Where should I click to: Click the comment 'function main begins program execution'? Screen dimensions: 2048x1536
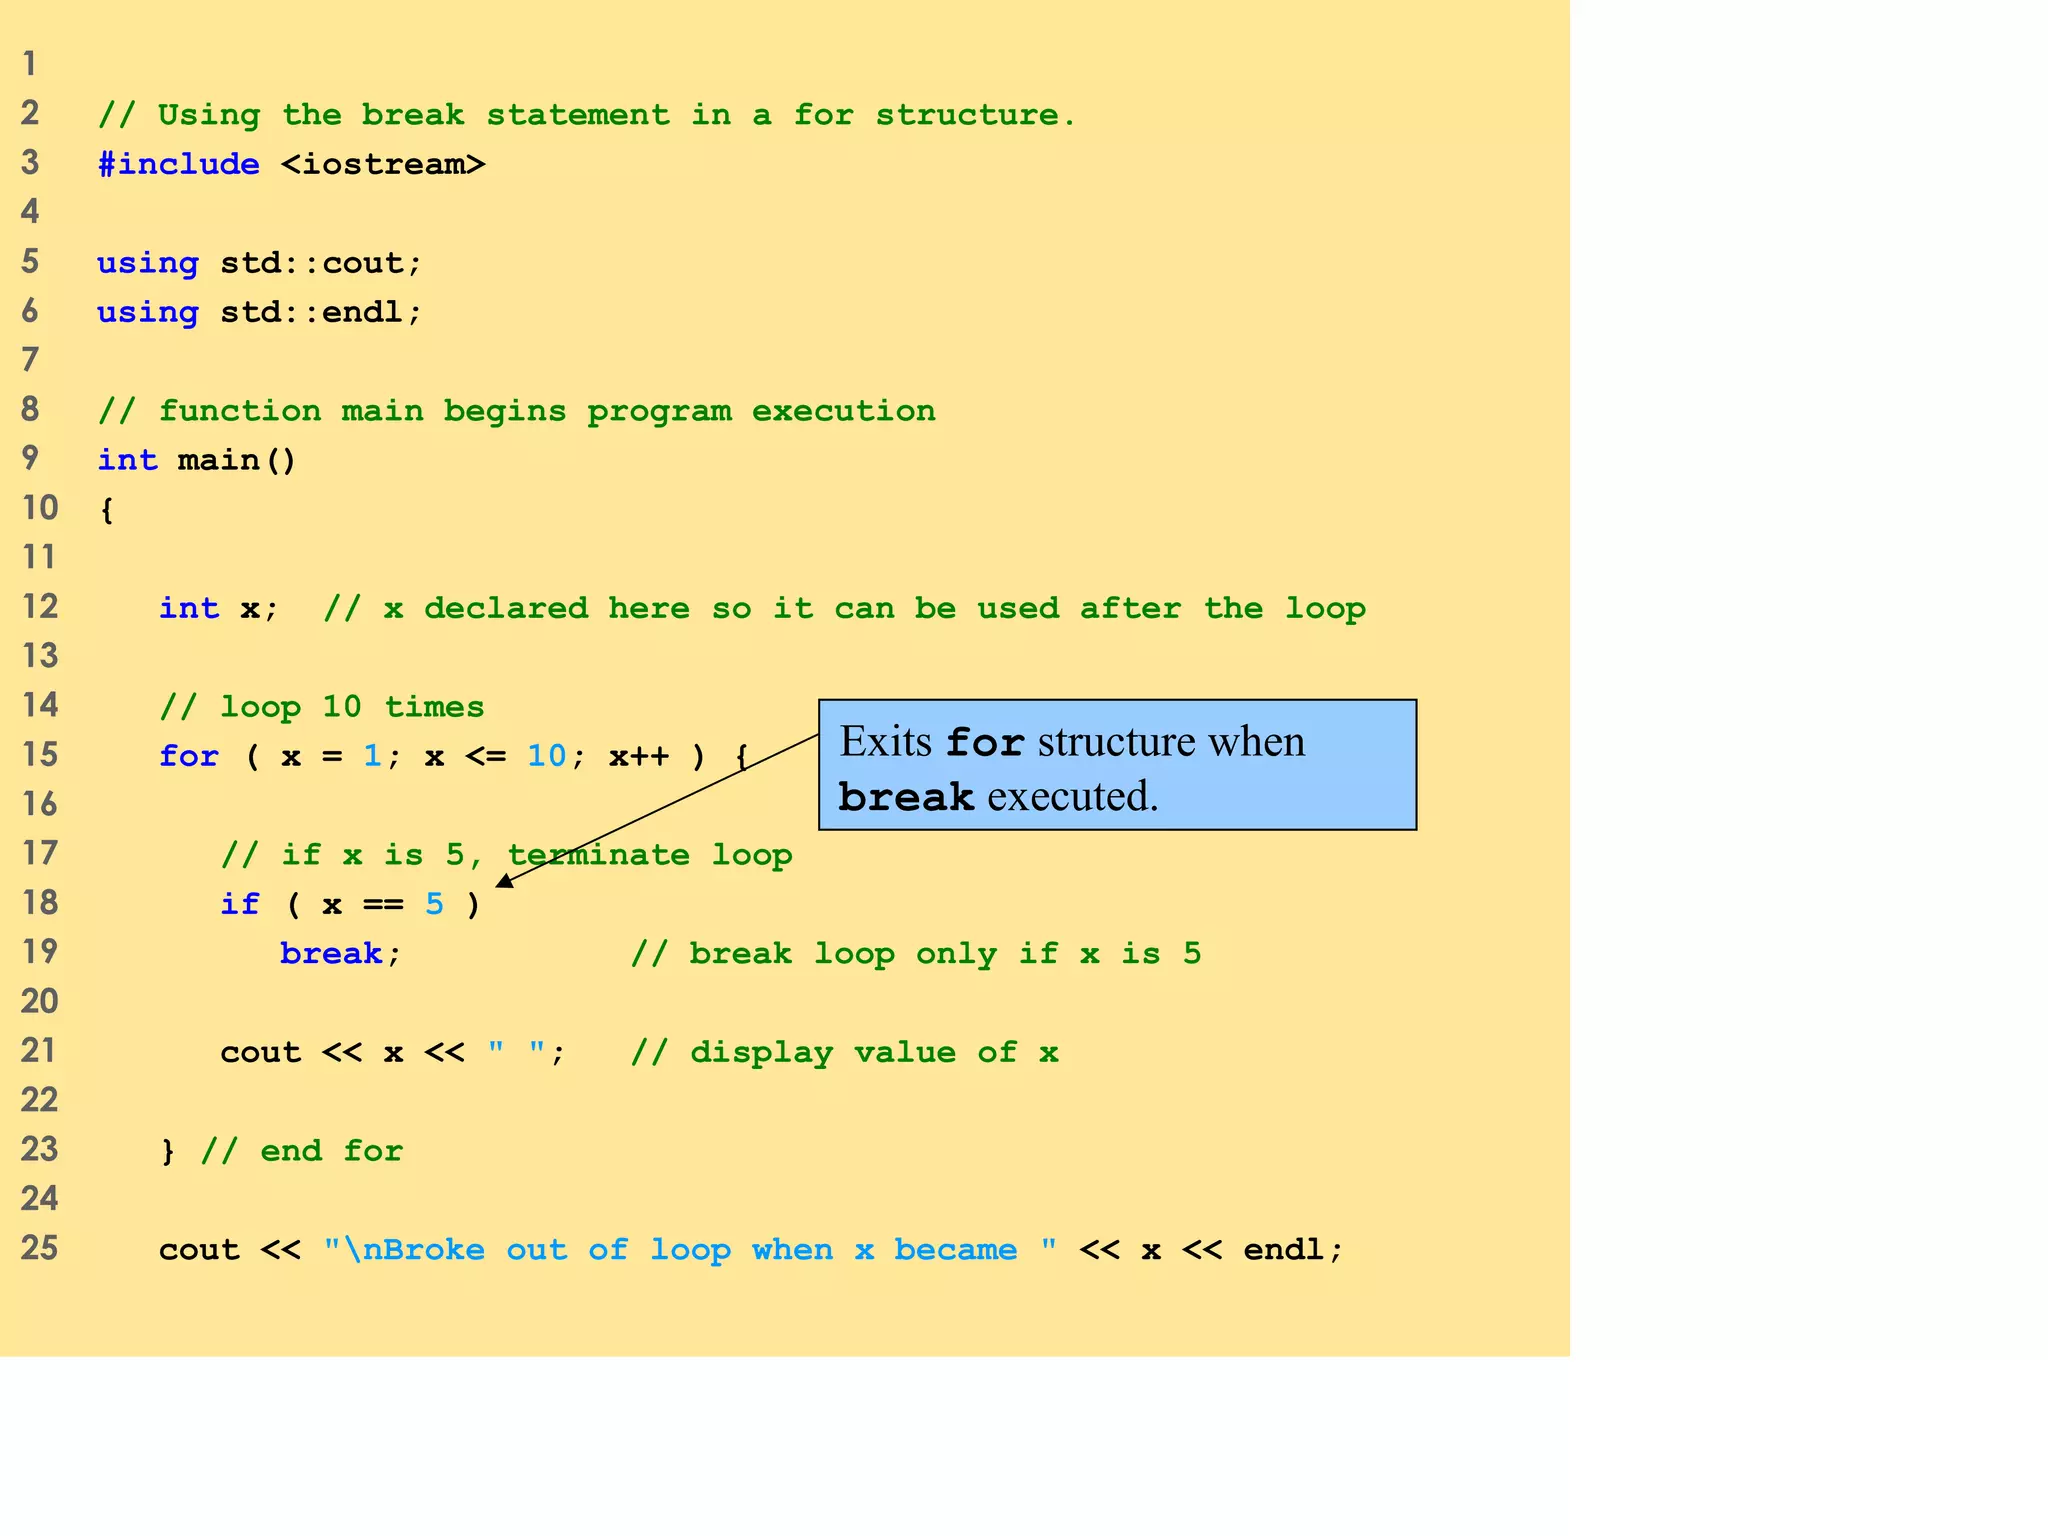pyautogui.click(x=517, y=411)
